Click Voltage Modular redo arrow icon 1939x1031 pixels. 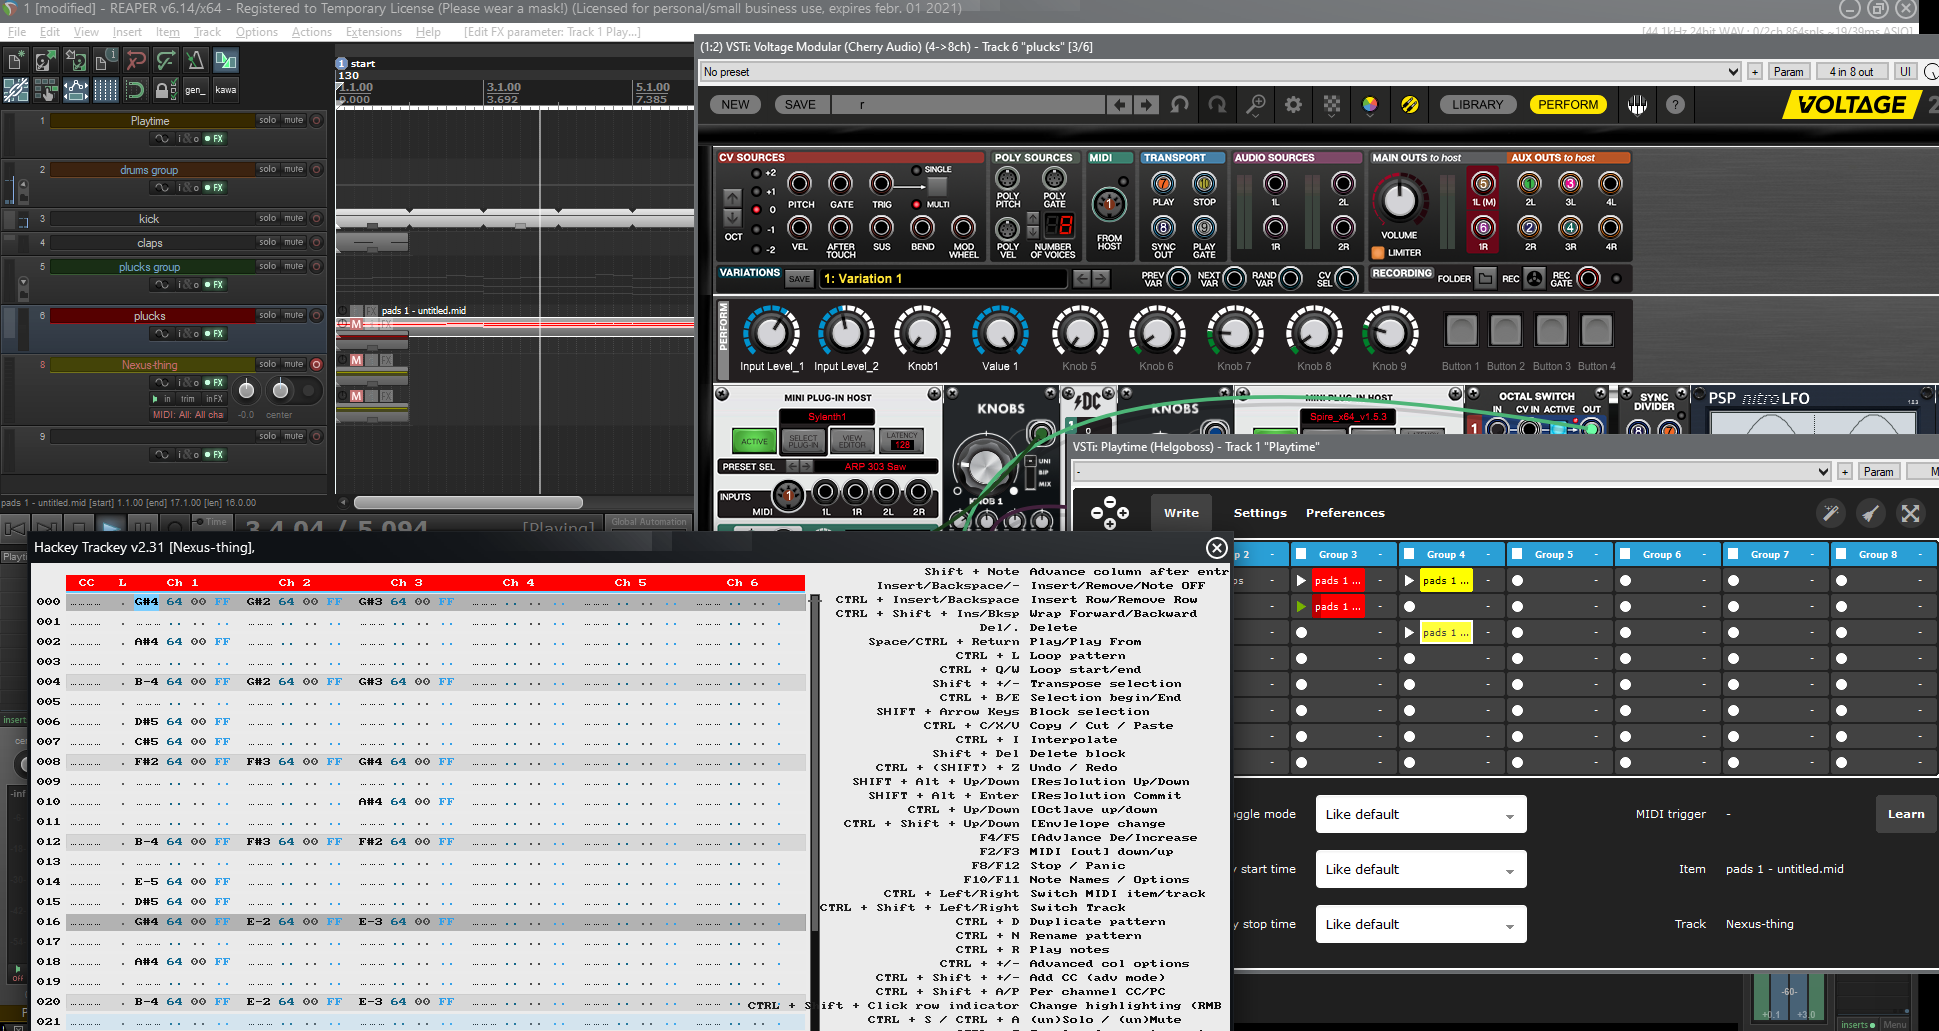click(x=1217, y=105)
